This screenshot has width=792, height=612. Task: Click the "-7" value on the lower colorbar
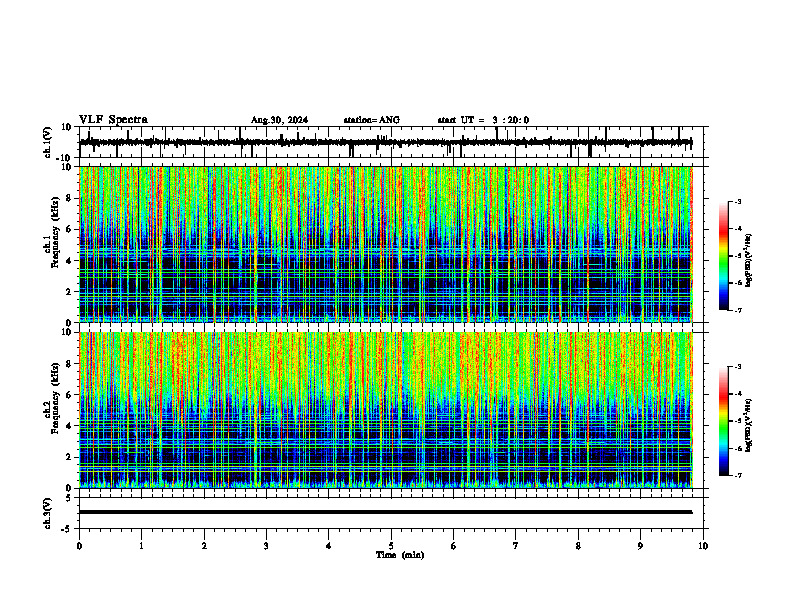[738, 475]
